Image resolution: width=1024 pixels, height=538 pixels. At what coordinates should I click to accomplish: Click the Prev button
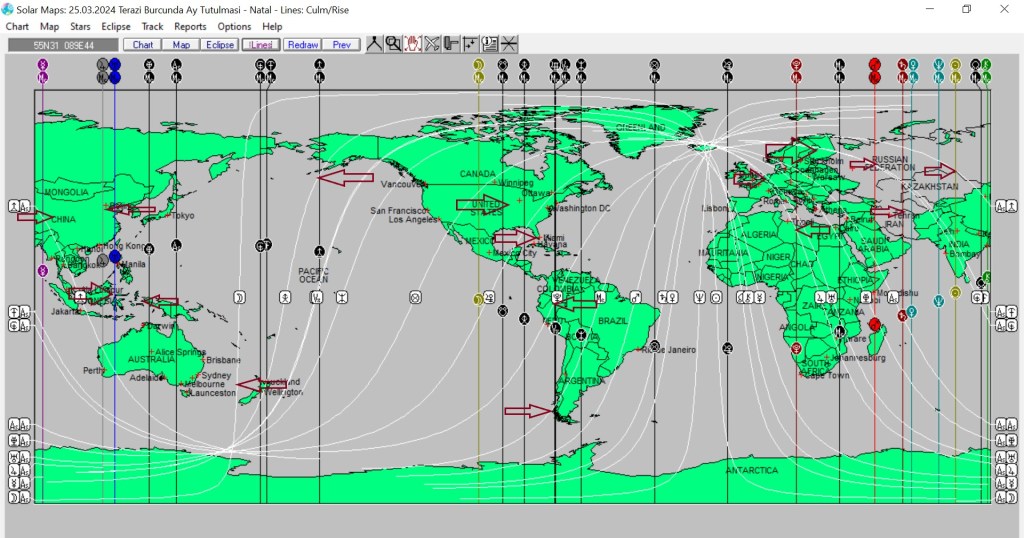coord(341,45)
